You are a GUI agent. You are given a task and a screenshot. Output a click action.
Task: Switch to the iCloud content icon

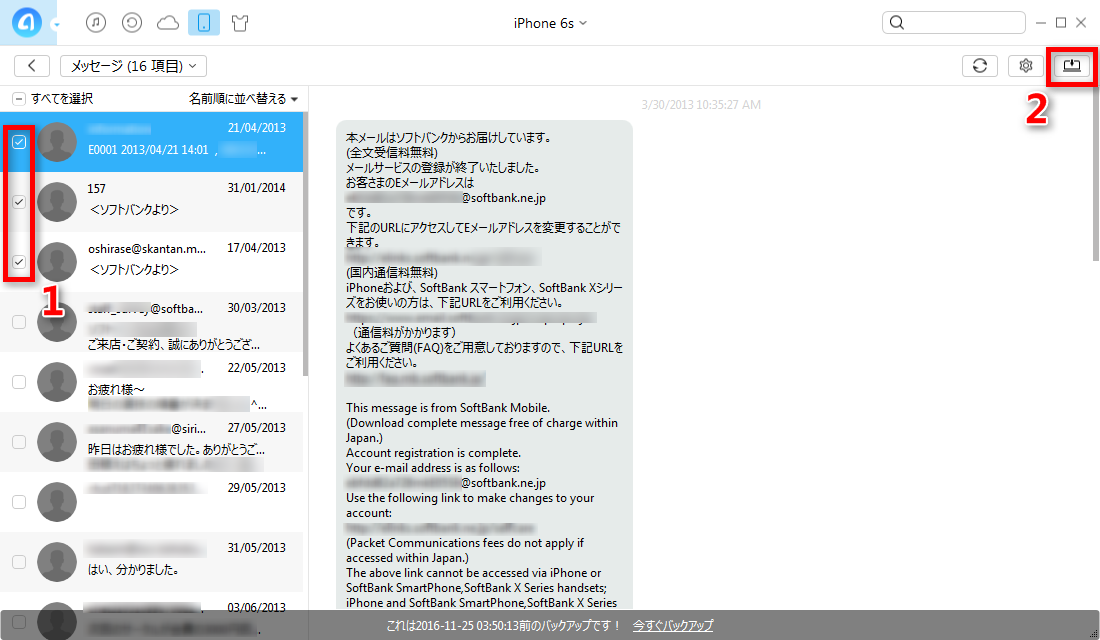coord(168,23)
